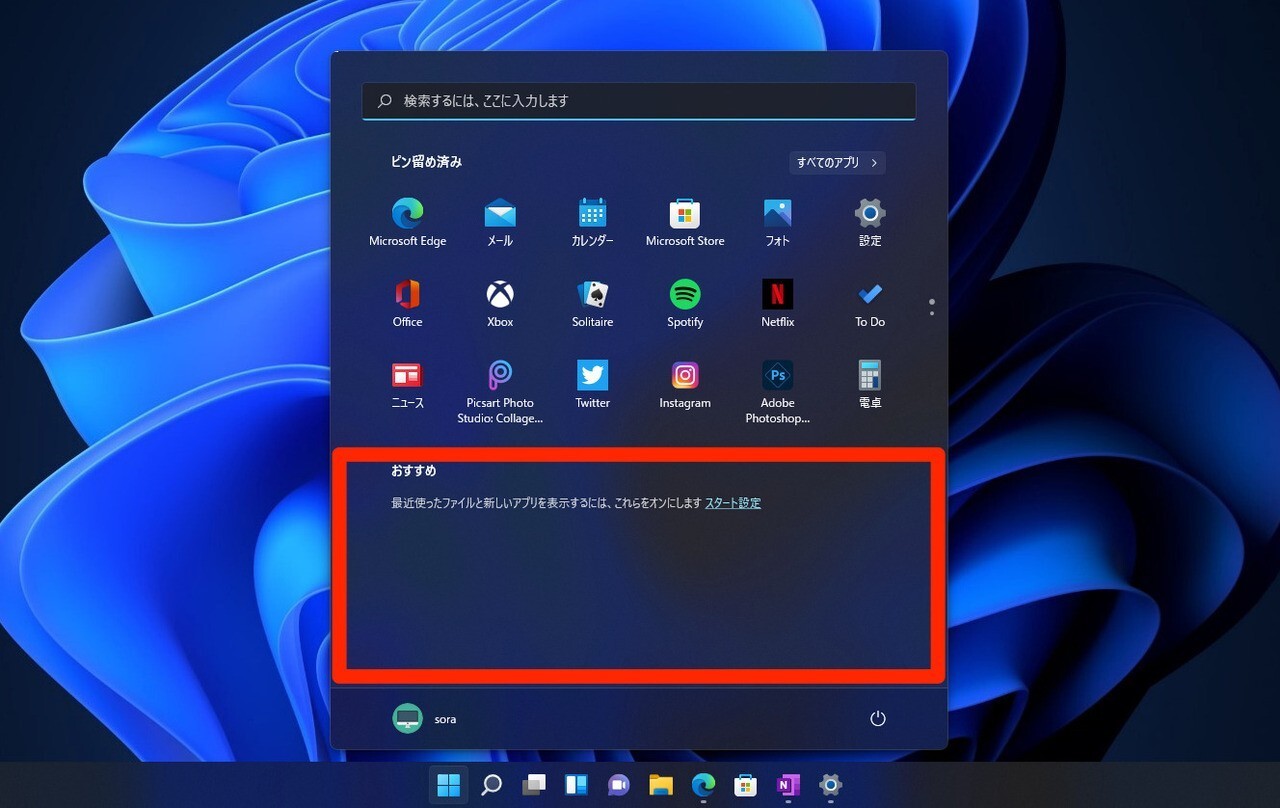Image resolution: width=1280 pixels, height=808 pixels.
Task: Launch the メール app
Action: pos(500,222)
